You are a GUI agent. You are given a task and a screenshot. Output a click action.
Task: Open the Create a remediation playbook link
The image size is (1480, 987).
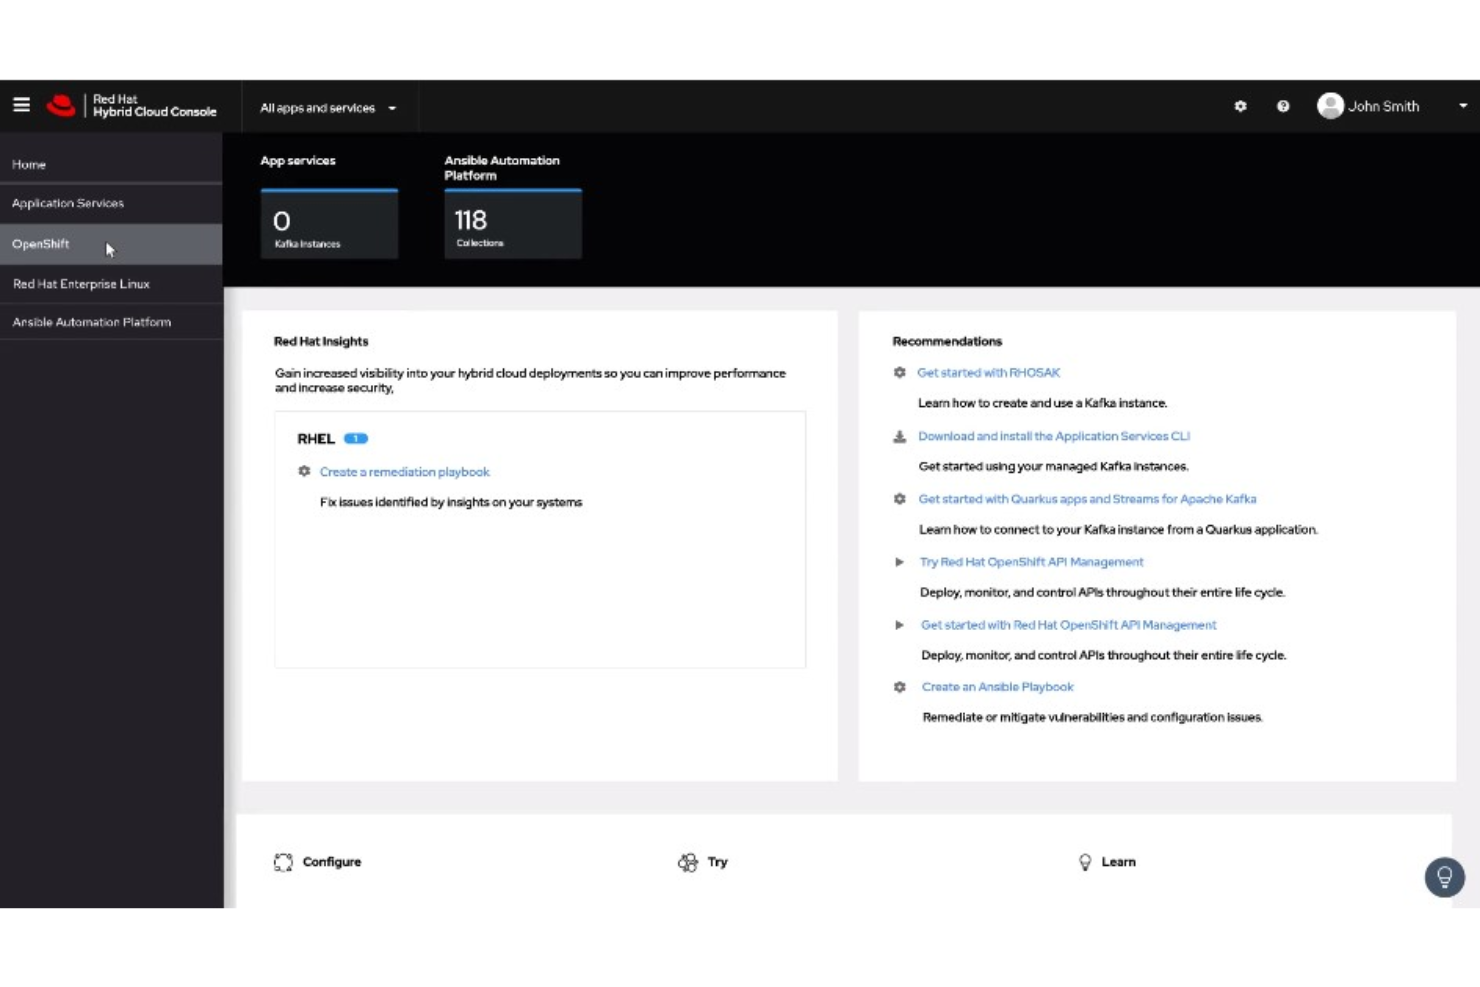pyautogui.click(x=405, y=471)
